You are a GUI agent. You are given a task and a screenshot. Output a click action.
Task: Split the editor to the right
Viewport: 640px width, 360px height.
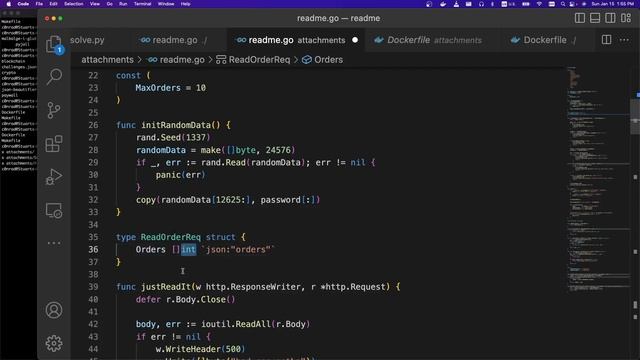click(607, 40)
